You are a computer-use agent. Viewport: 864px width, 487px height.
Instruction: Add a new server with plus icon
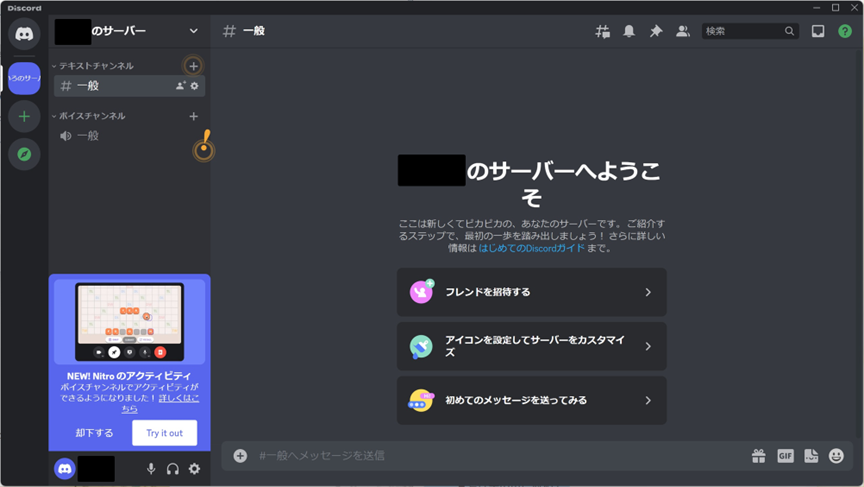click(24, 116)
